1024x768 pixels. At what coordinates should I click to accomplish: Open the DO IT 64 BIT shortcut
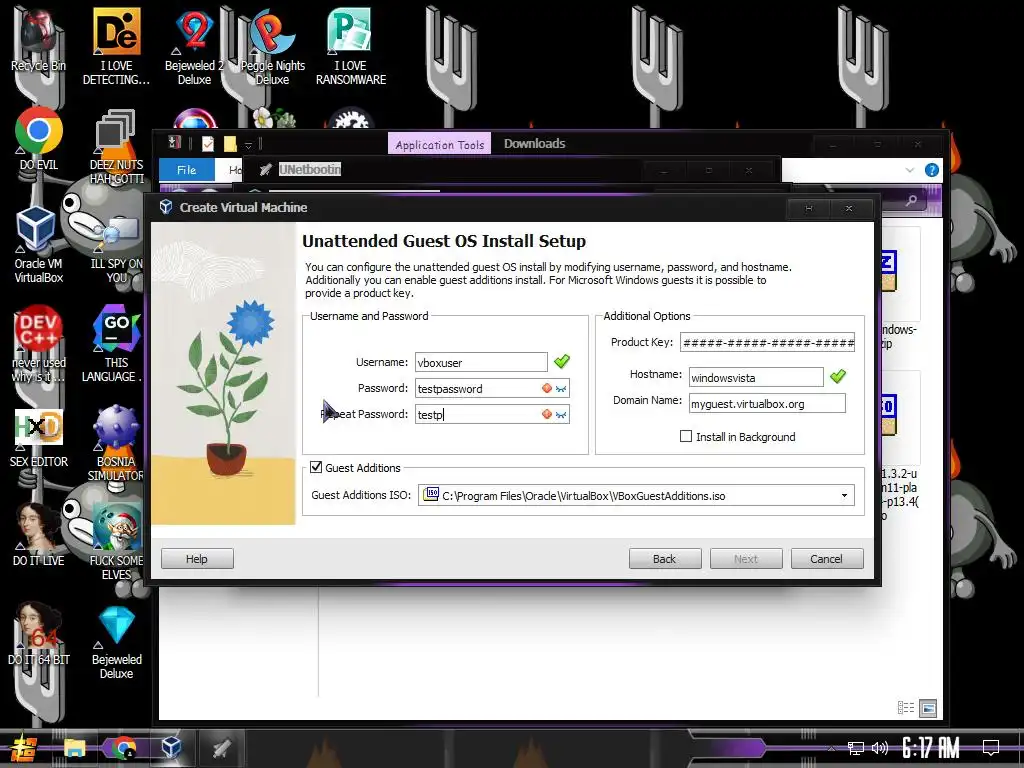click(39, 633)
